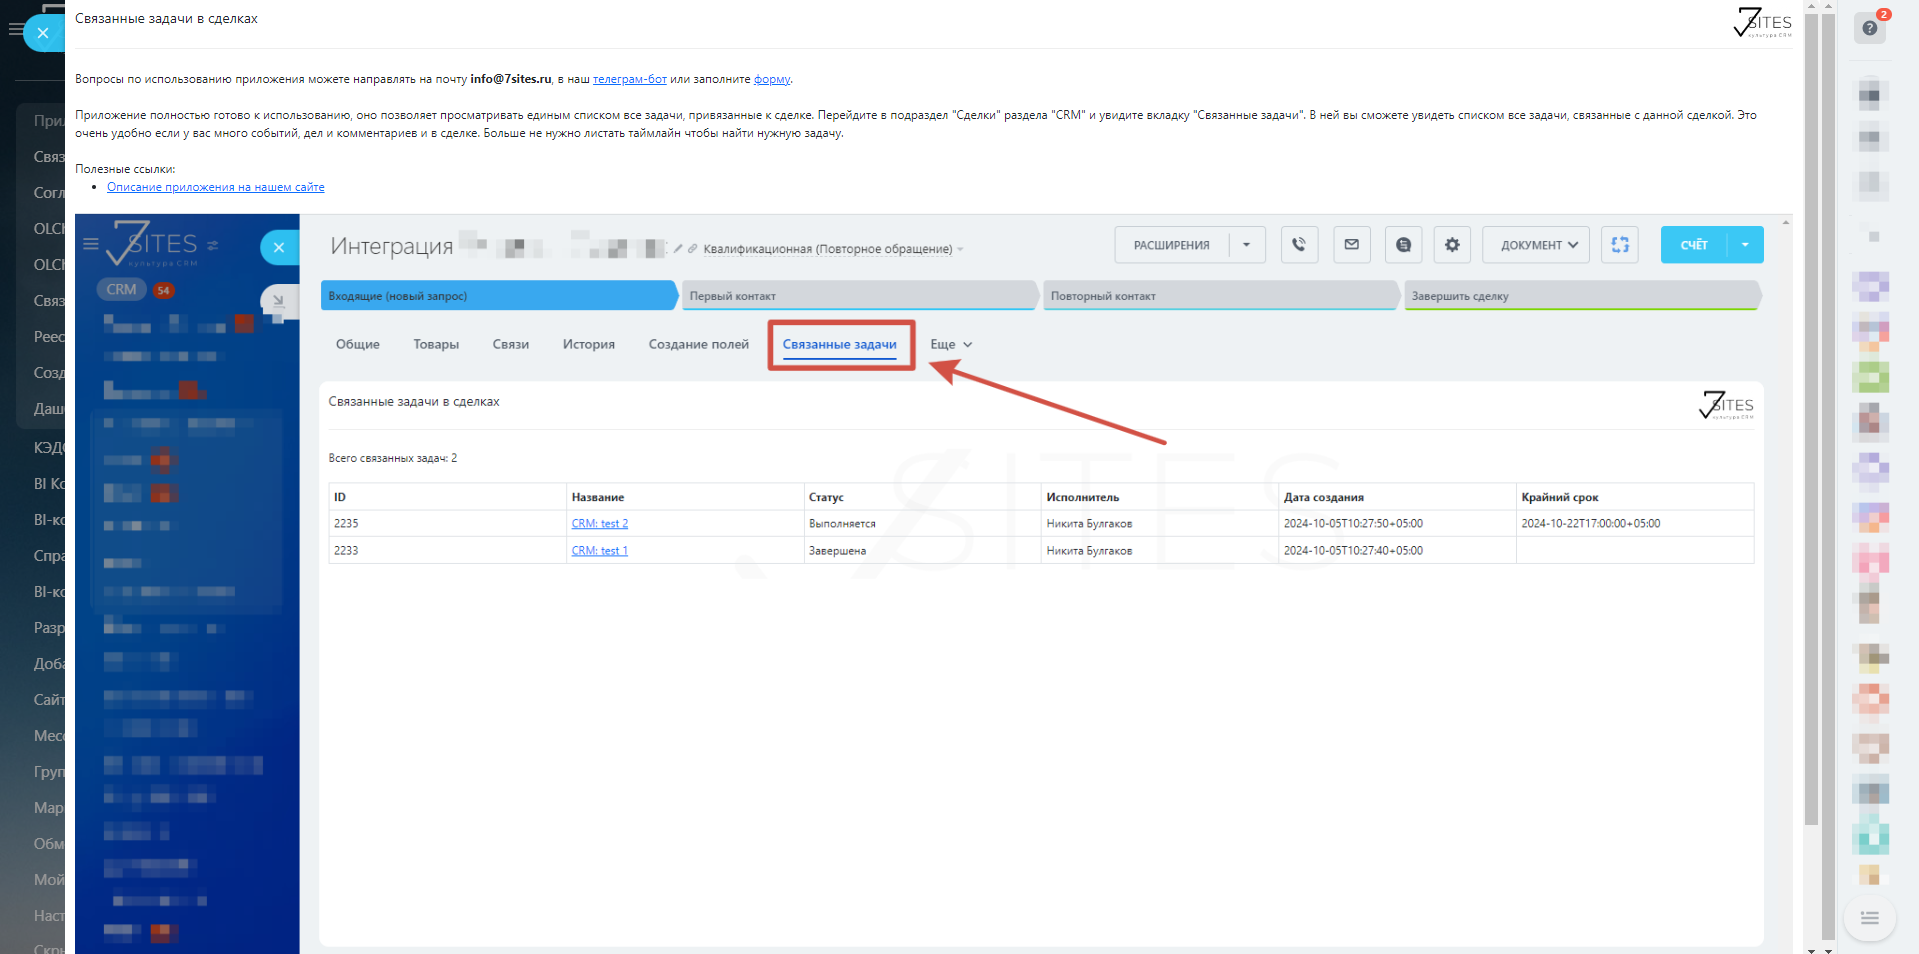Select the Первый контакт stage in progress bar

[858, 296]
